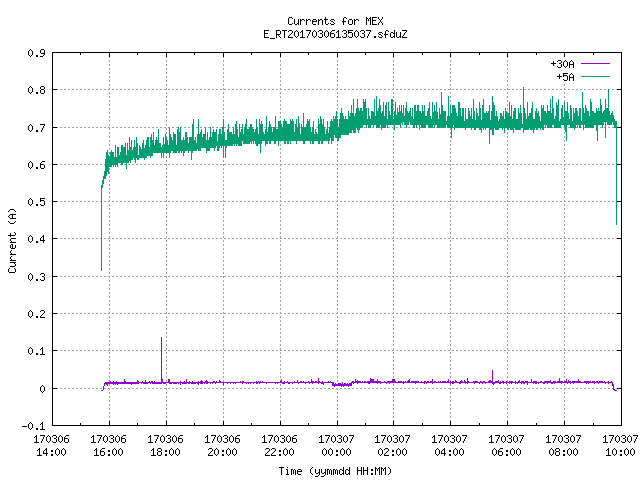Image resolution: width=640 pixels, height=480 pixels.
Task: Click the green +5A dip at plot end
Action: (616, 173)
